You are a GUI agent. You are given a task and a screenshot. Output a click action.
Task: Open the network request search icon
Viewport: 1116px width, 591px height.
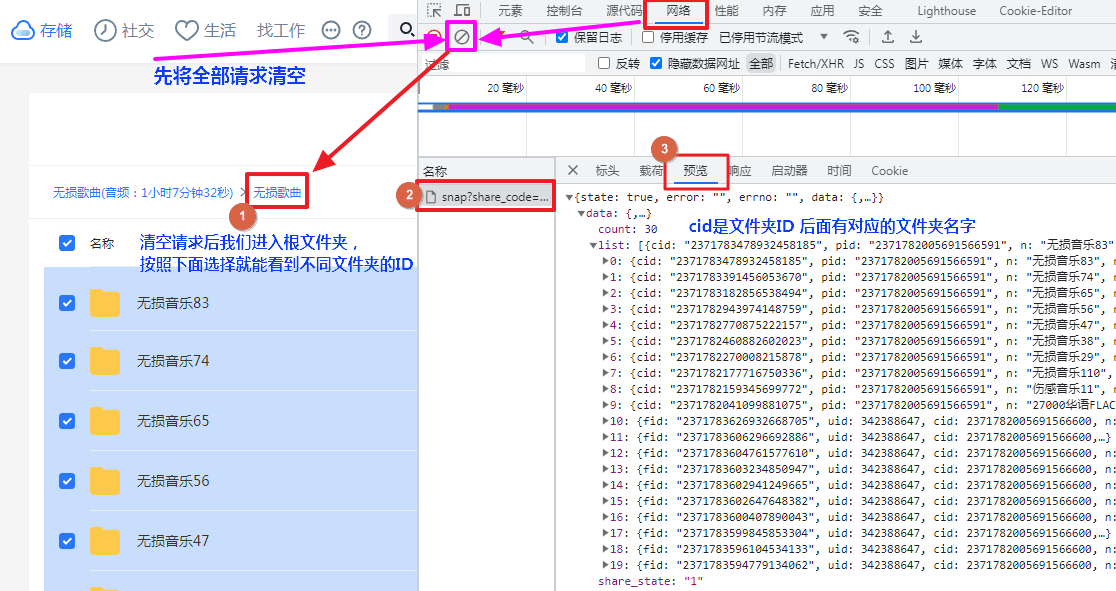tap(527, 36)
